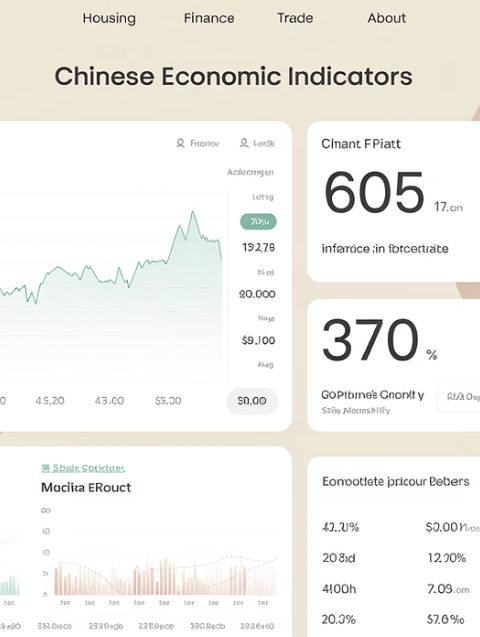The image size is (480, 637).
Task: Click the 12.00% table value
Action: pyautogui.click(x=446, y=558)
